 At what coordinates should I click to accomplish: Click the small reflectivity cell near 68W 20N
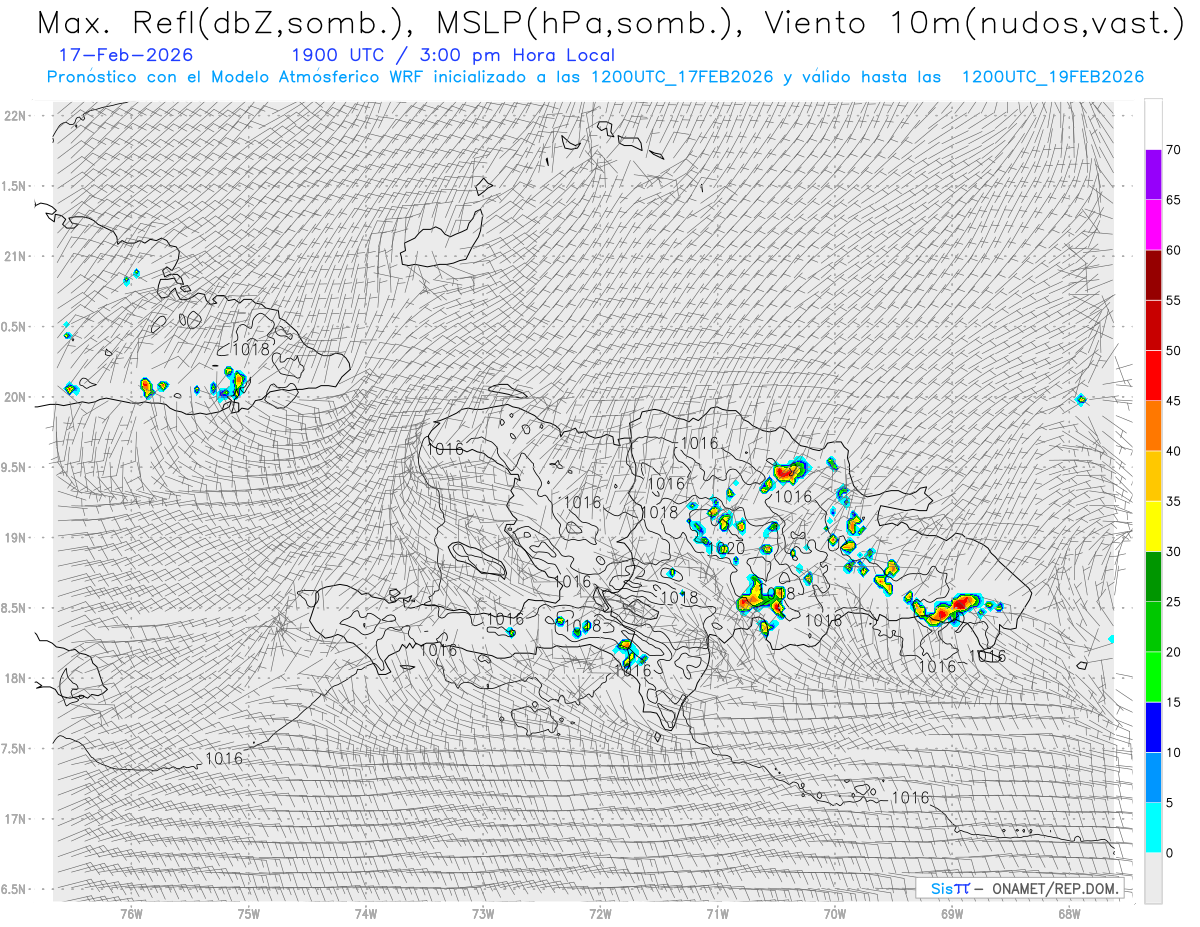pyautogui.click(x=1081, y=399)
